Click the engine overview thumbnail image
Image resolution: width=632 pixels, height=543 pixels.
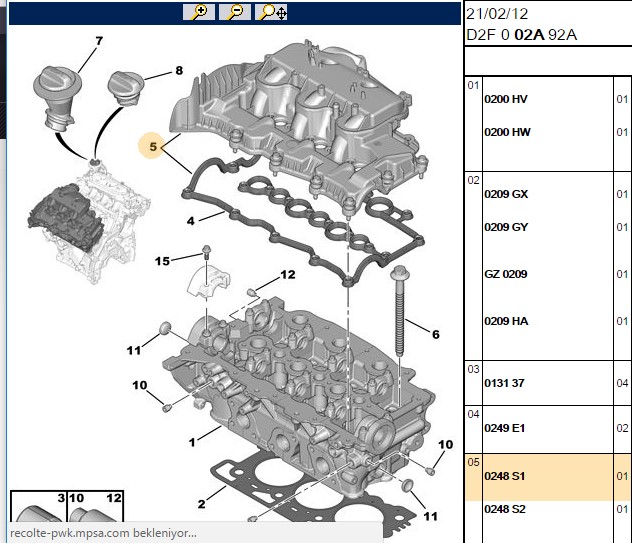(x=89, y=221)
